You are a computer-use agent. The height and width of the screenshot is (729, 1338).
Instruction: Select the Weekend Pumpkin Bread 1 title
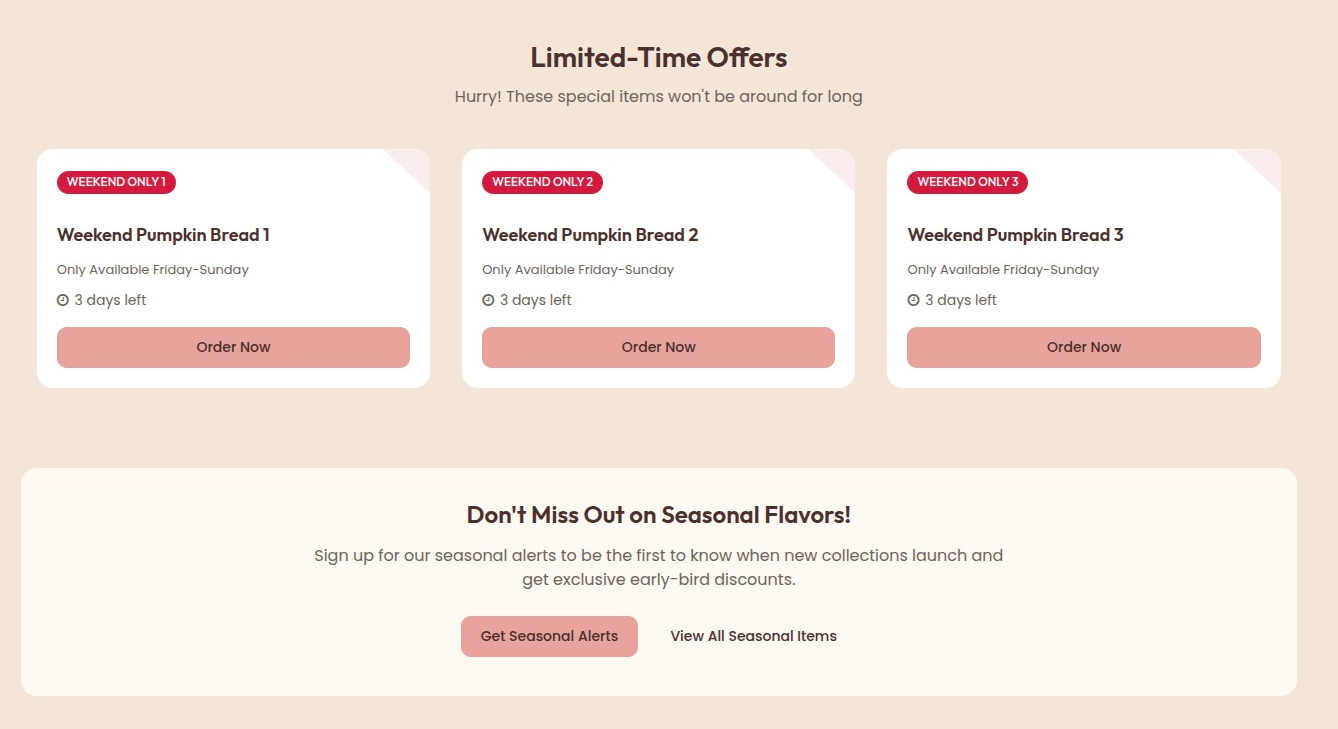click(163, 235)
